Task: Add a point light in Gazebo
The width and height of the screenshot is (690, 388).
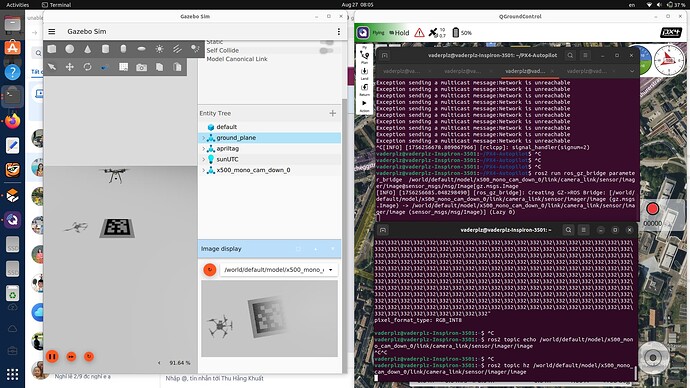Action: (159, 49)
